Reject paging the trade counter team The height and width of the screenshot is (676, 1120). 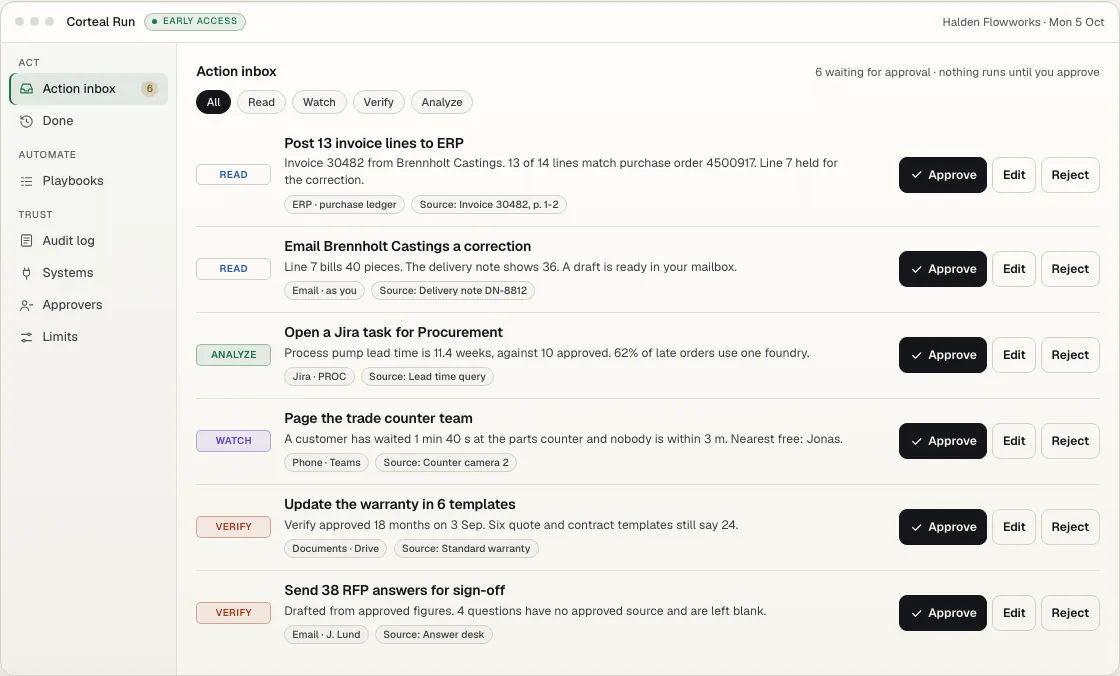tap(1070, 441)
